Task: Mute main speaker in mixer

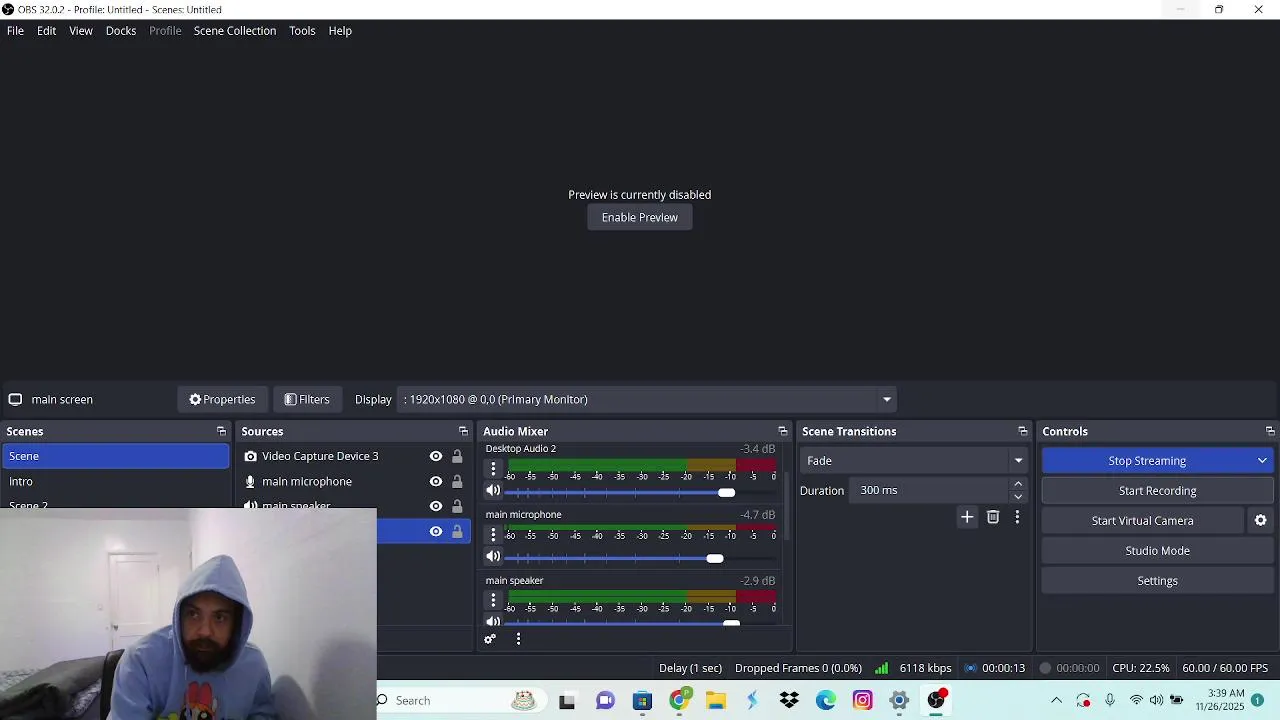Action: (x=493, y=622)
